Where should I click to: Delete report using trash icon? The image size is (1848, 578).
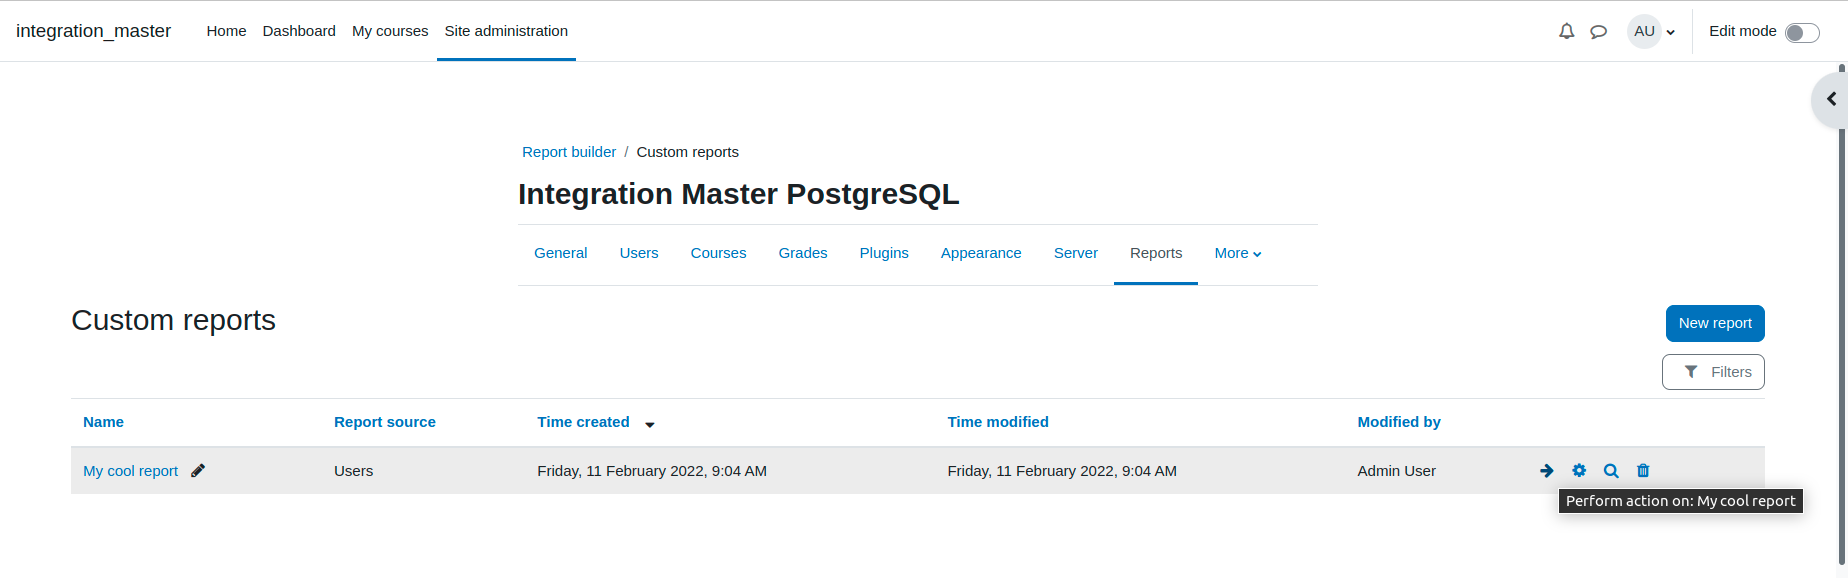[x=1643, y=470]
